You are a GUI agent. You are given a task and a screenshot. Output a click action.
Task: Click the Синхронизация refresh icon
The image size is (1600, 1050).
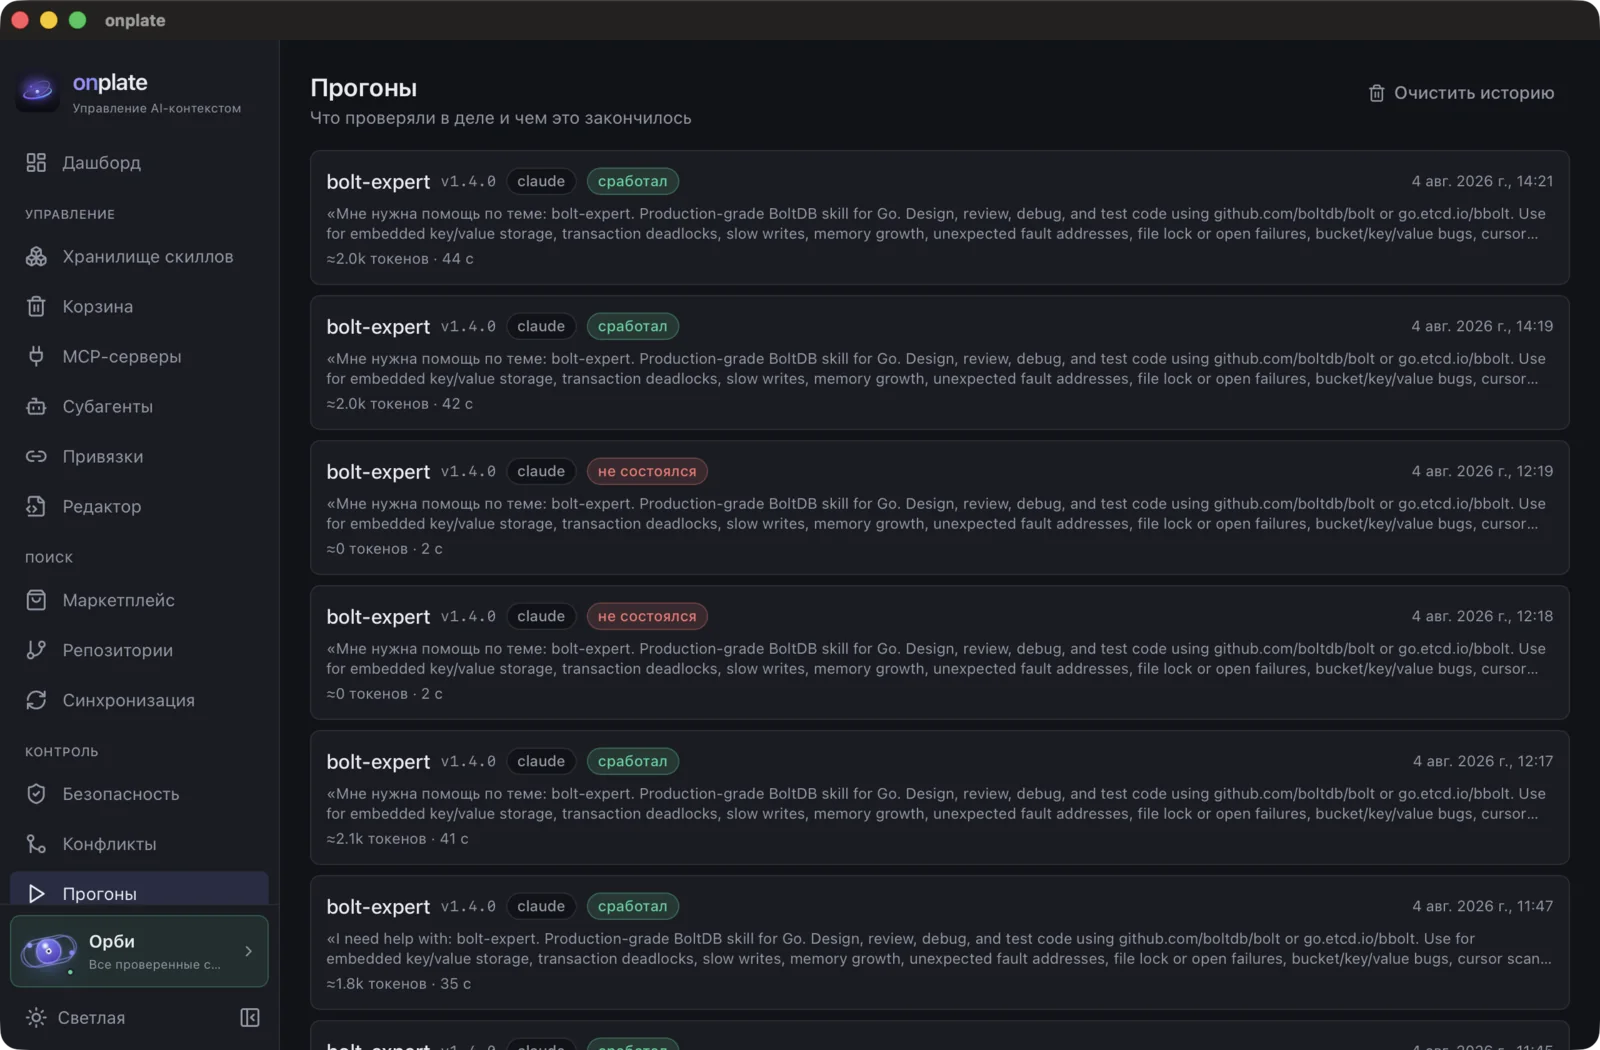click(x=36, y=701)
